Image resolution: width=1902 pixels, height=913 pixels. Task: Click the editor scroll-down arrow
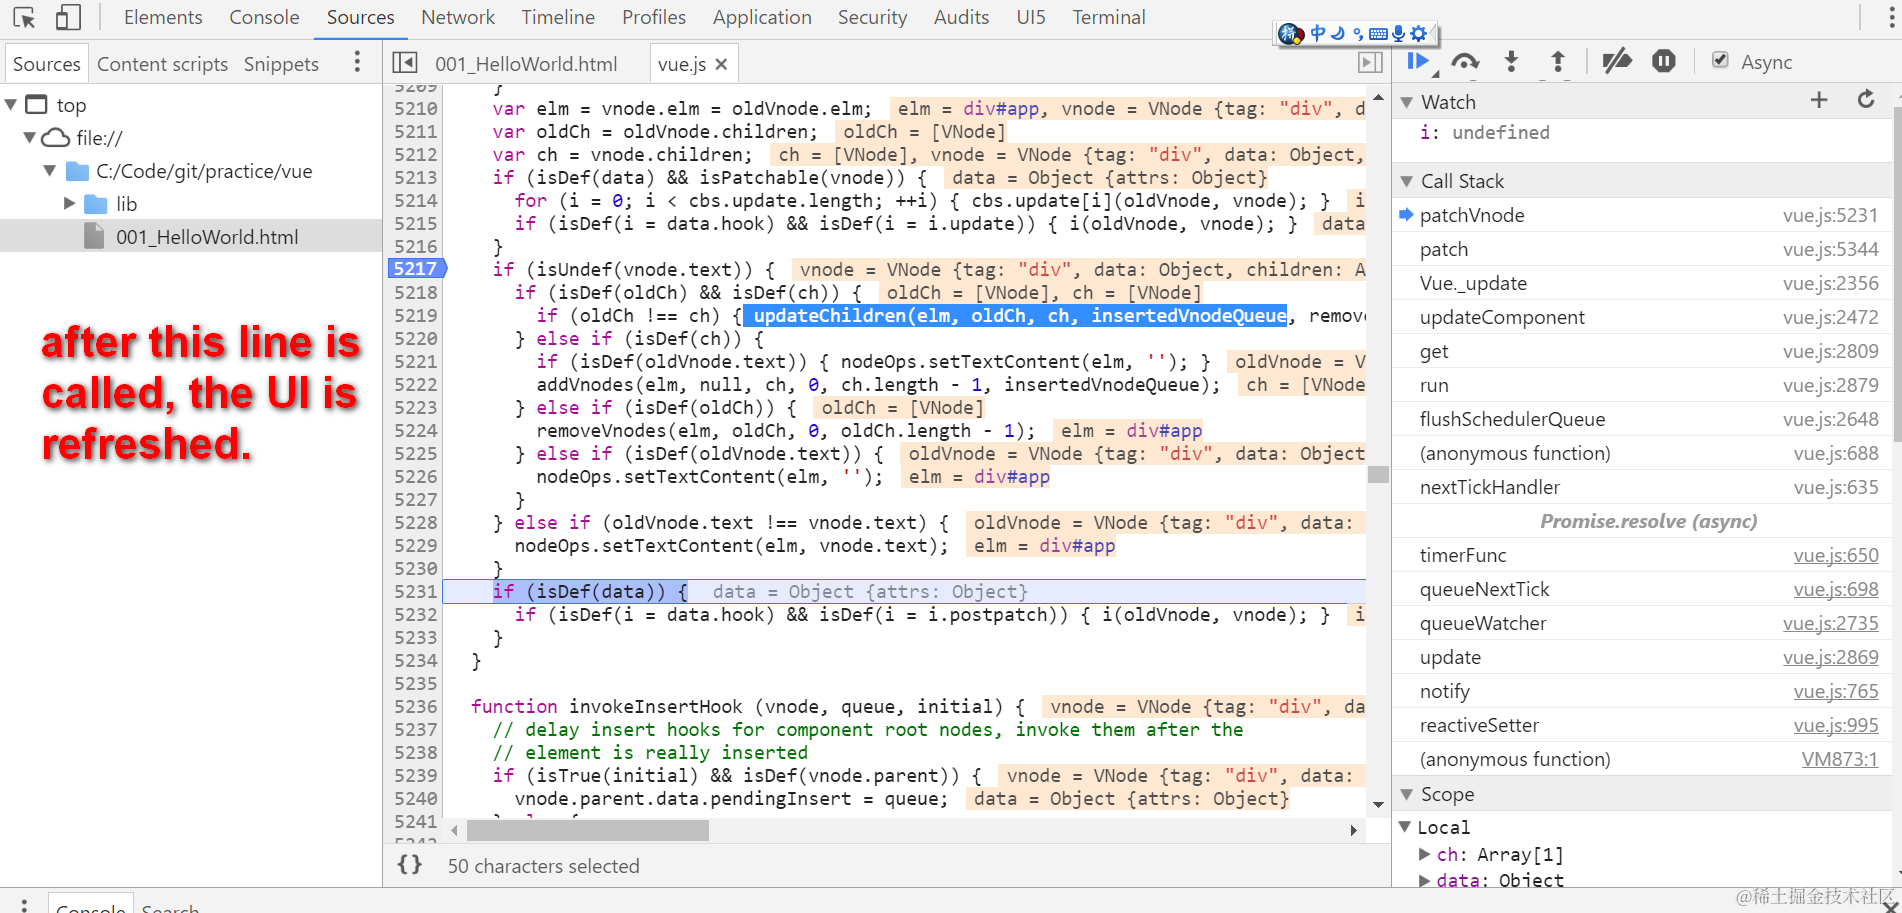(1378, 804)
